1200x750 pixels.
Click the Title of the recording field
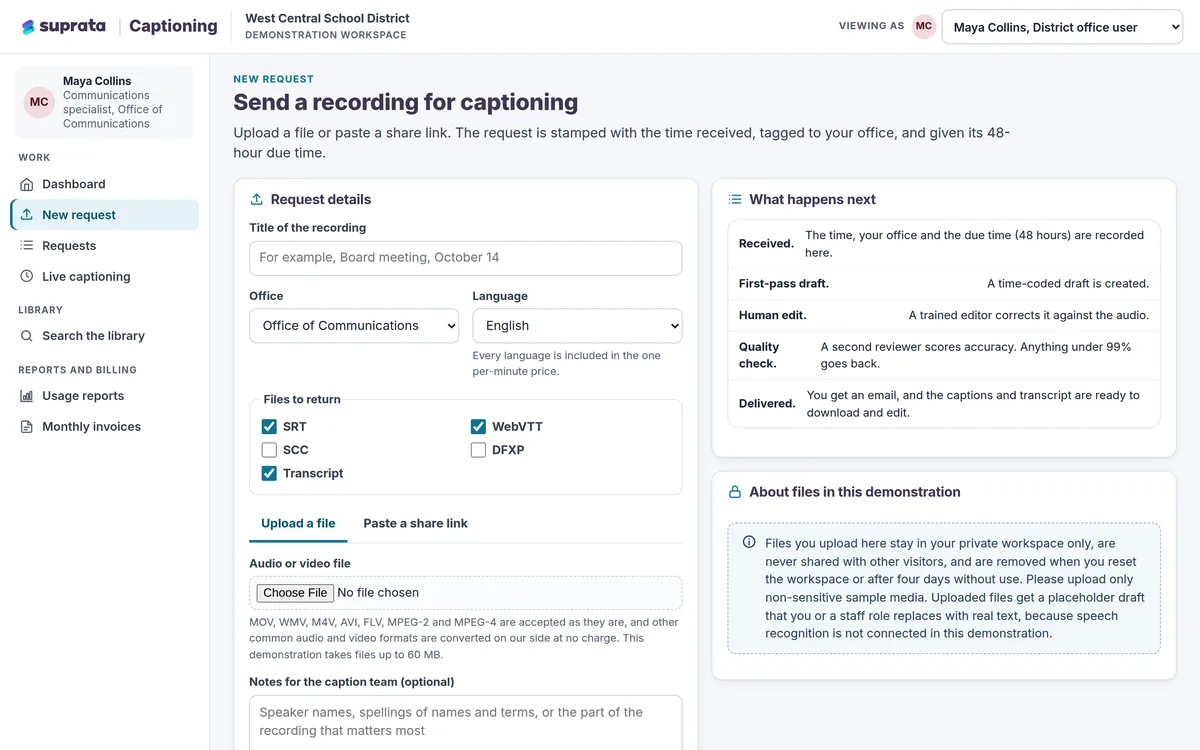(x=466, y=258)
